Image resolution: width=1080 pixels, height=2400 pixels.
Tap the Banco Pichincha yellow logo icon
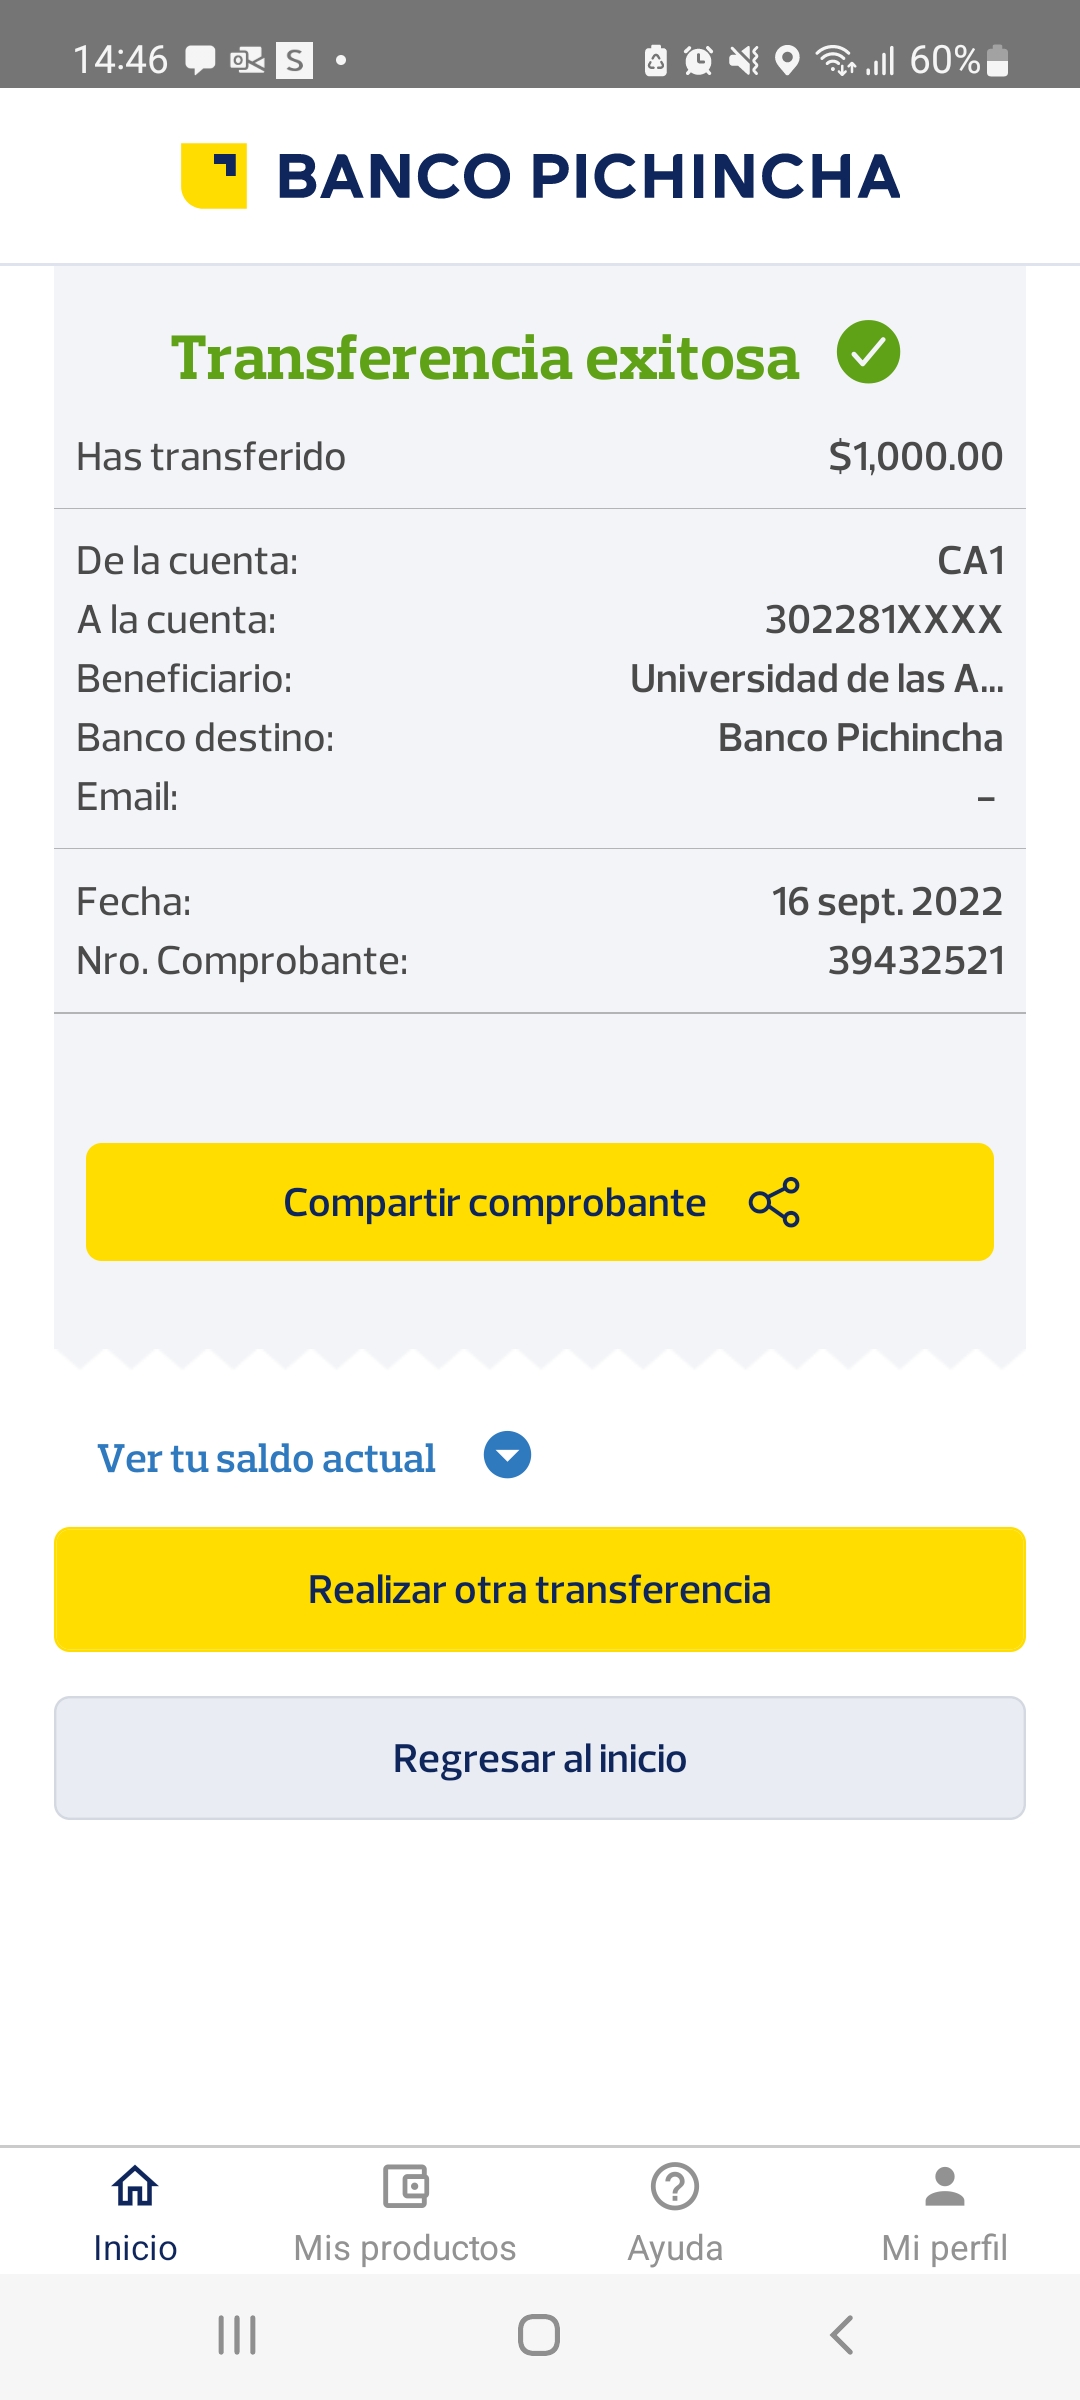point(214,176)
